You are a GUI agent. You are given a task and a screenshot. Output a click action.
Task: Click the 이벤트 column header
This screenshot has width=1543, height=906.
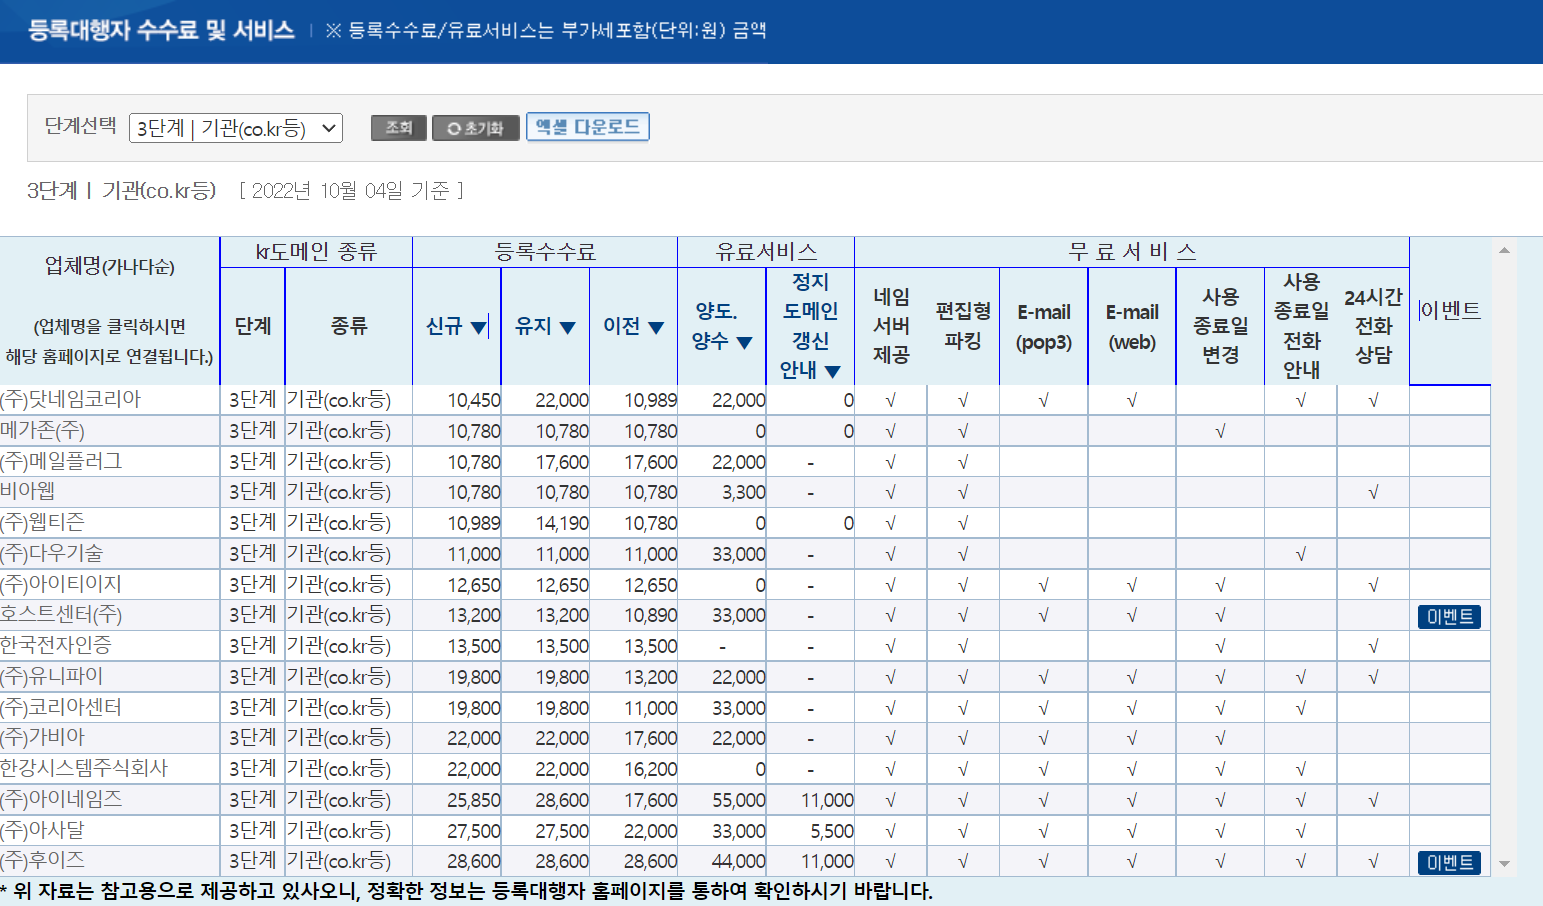tap(1450, 311)
